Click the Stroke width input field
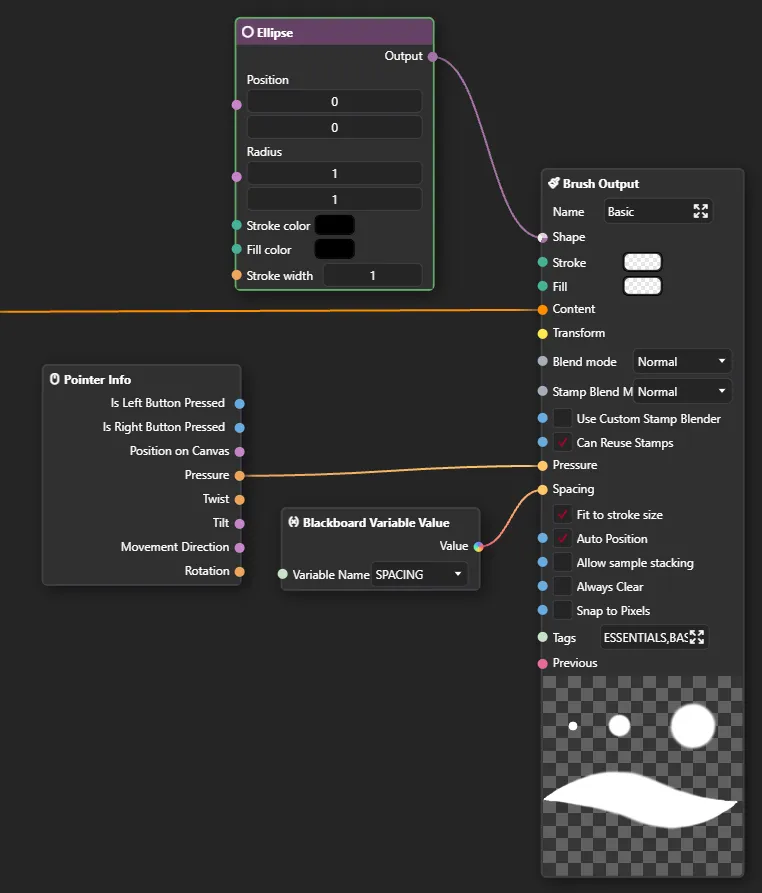The height and width of the screenshot is (893, 762). [x=372, y=276]
